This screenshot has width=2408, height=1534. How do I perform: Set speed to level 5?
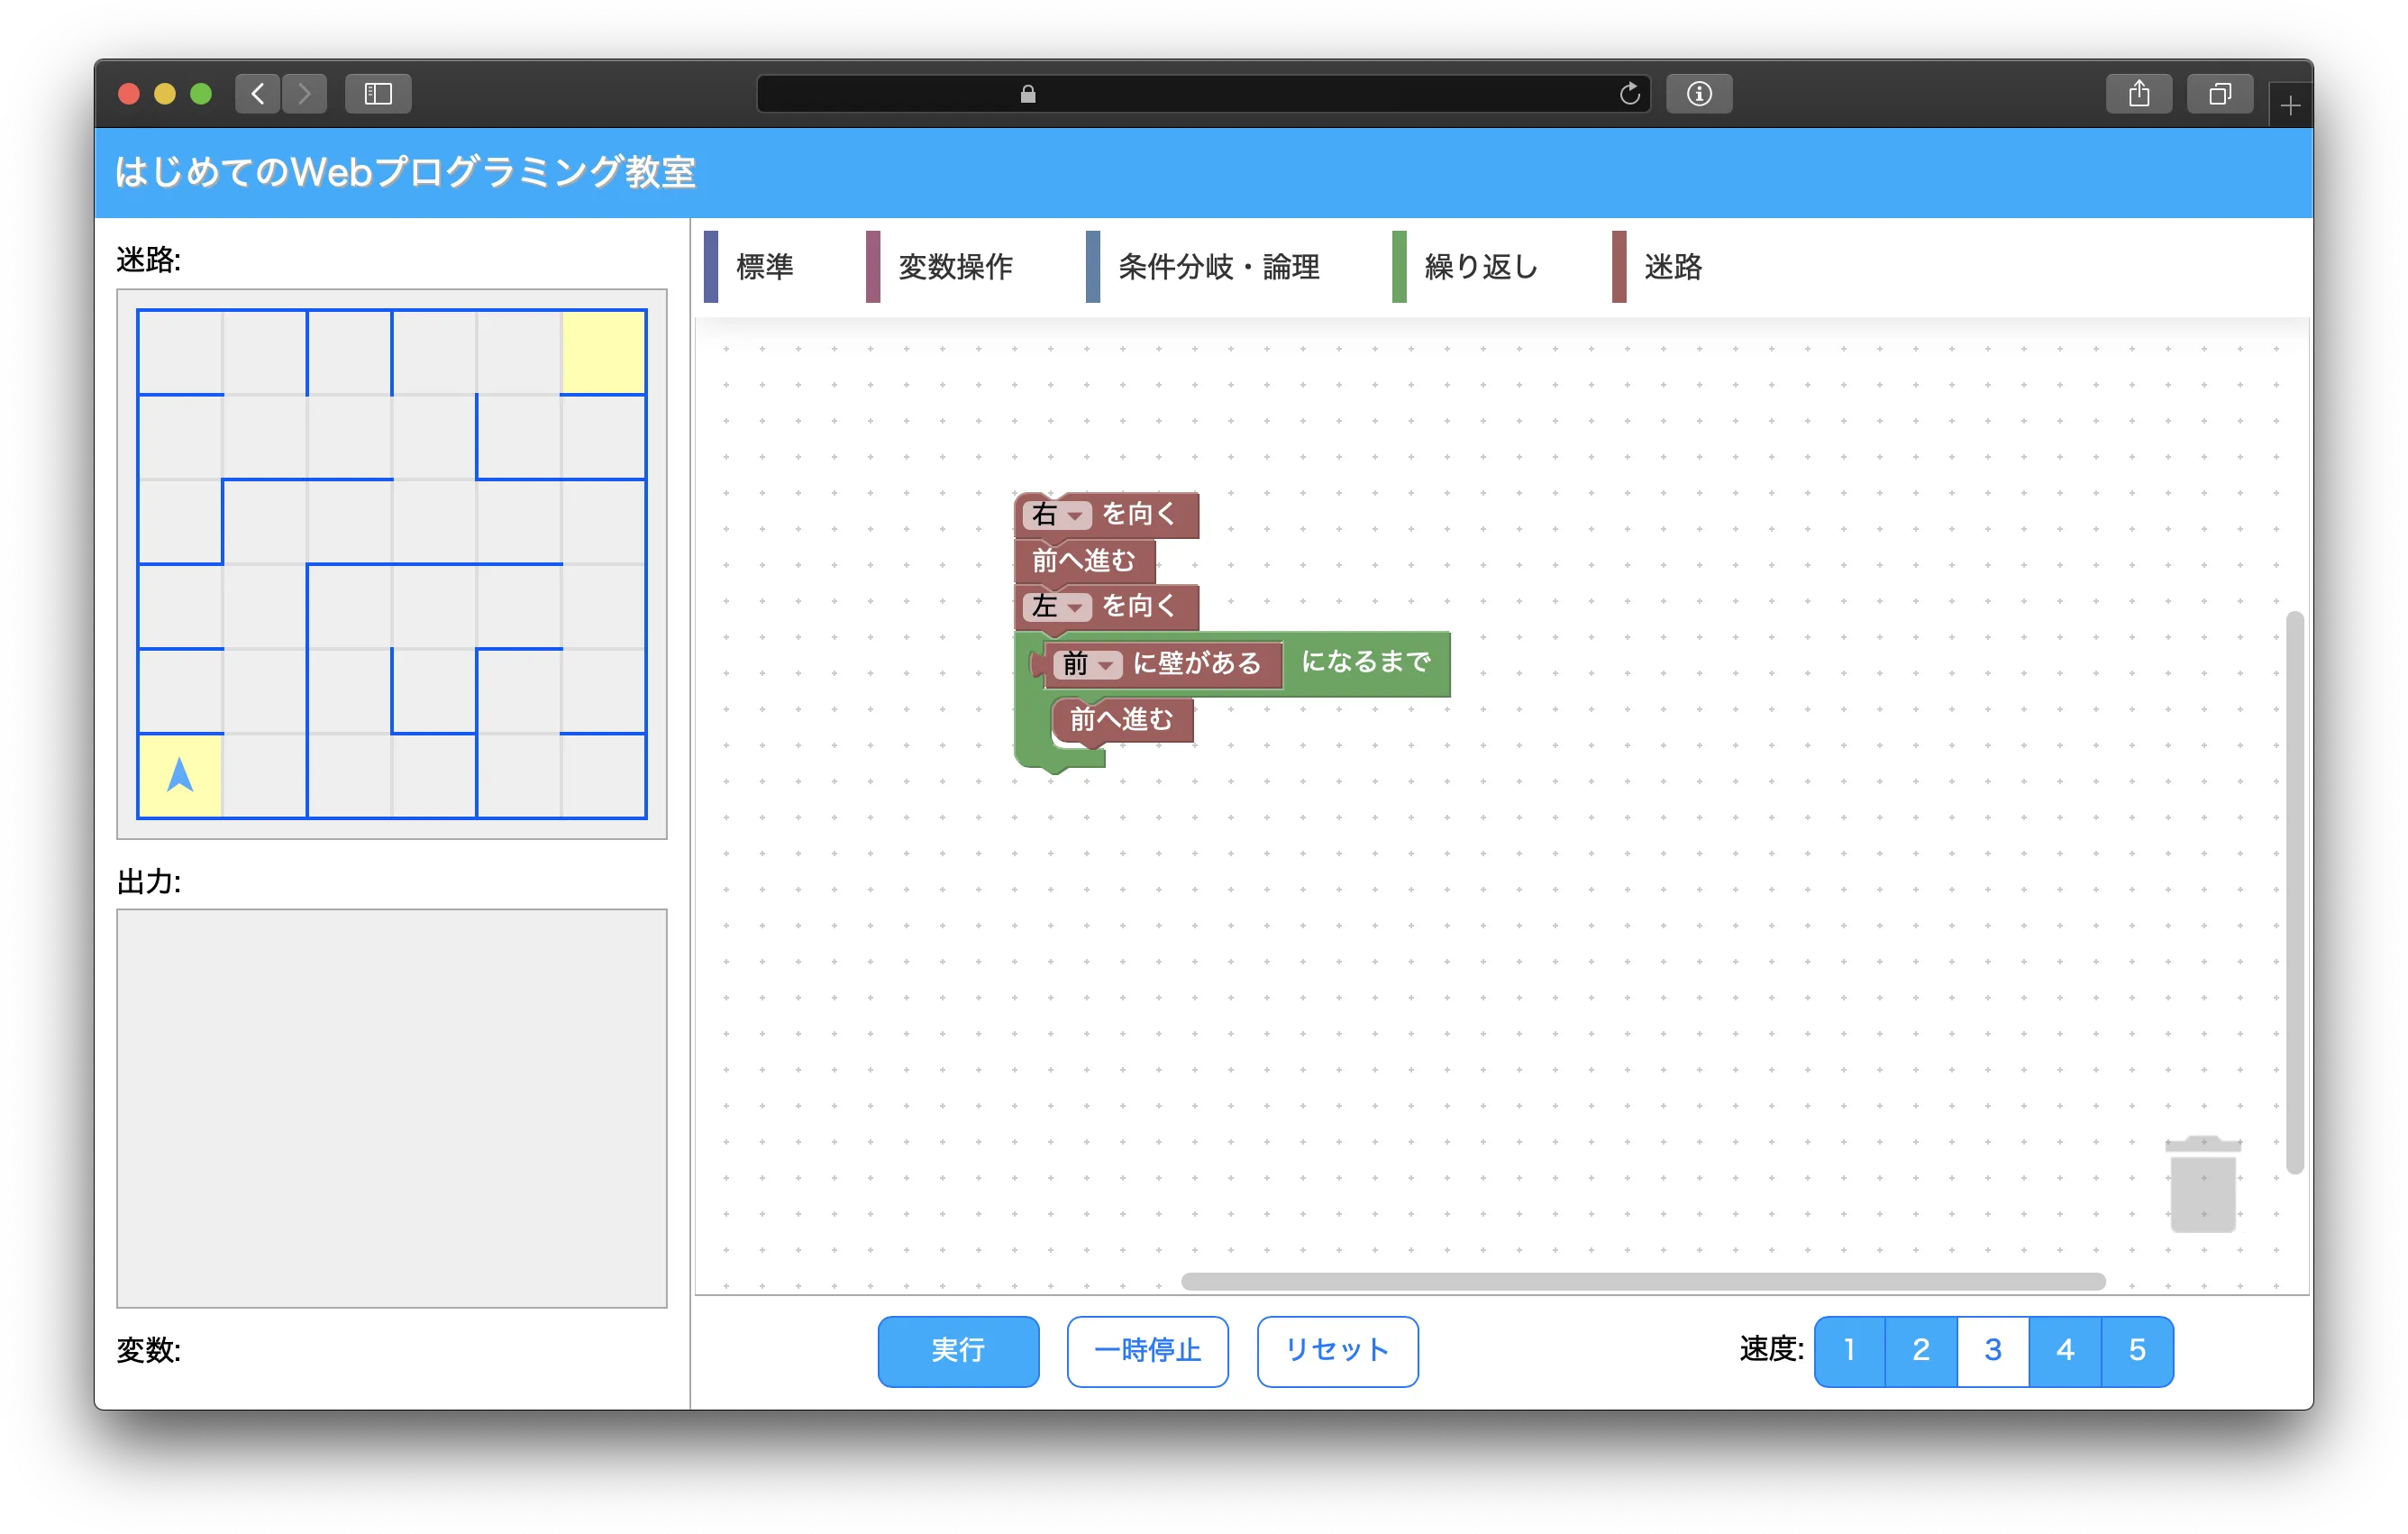(x=2137, y=1351)
